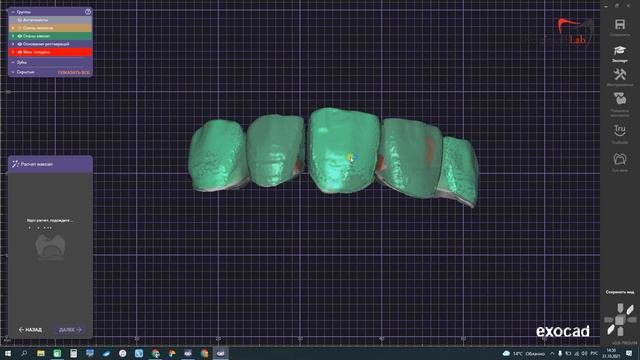Click the ДАЛЕЕ next button
Image resolution: width=640 pixels, height=360 pixels.
[70, 329]
